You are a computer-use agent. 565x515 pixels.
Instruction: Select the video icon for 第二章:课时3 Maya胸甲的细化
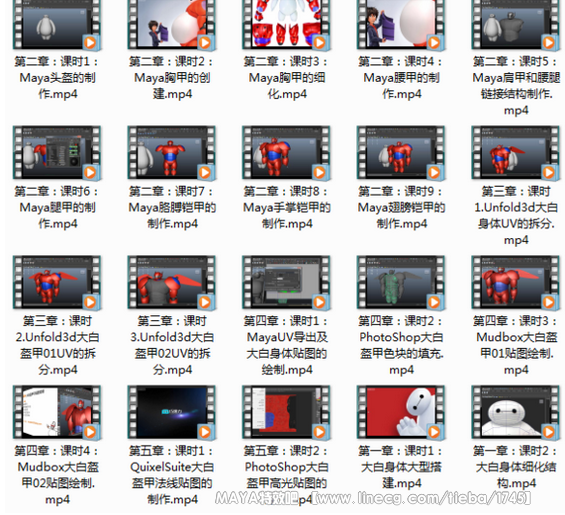point(286,25)
